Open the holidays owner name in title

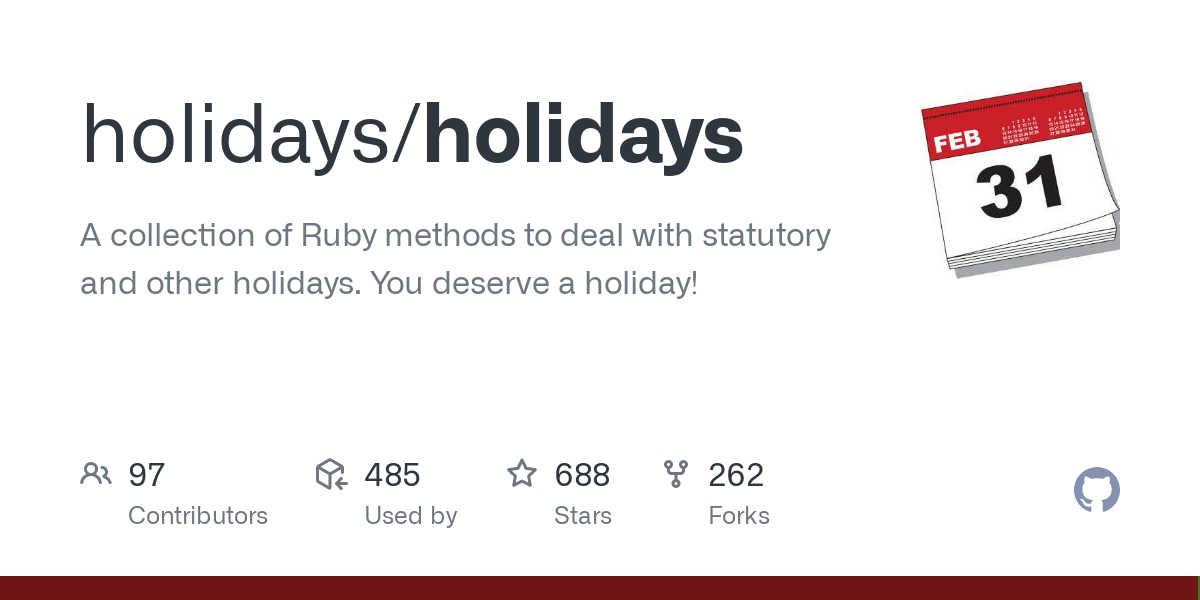pos(239,136)
